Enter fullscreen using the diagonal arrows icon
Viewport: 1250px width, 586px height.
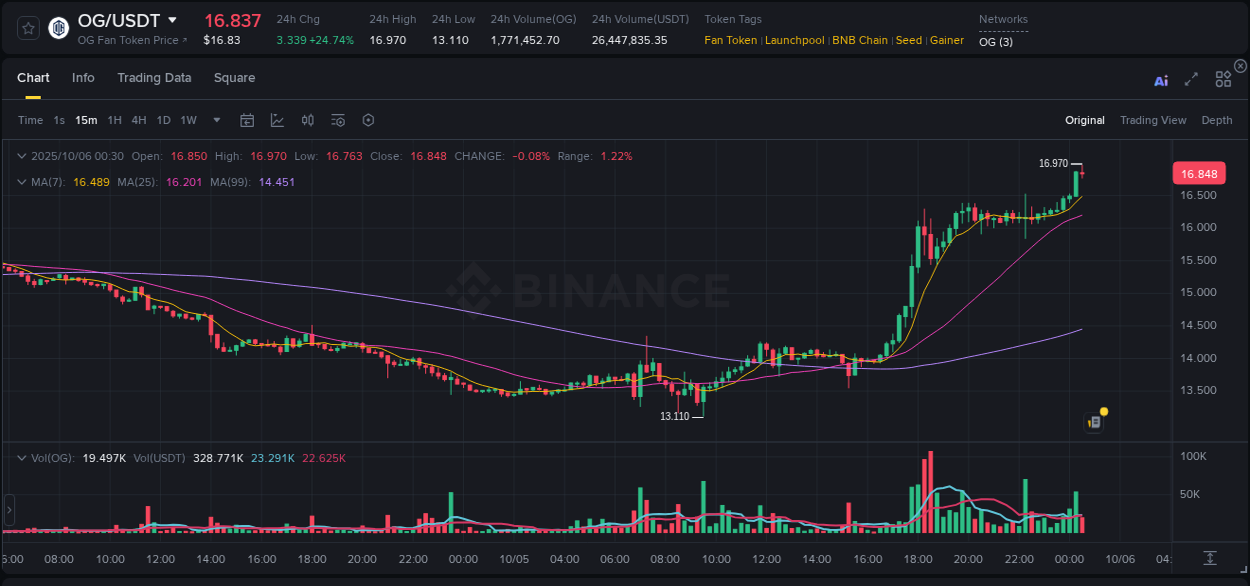[1191, 80]
